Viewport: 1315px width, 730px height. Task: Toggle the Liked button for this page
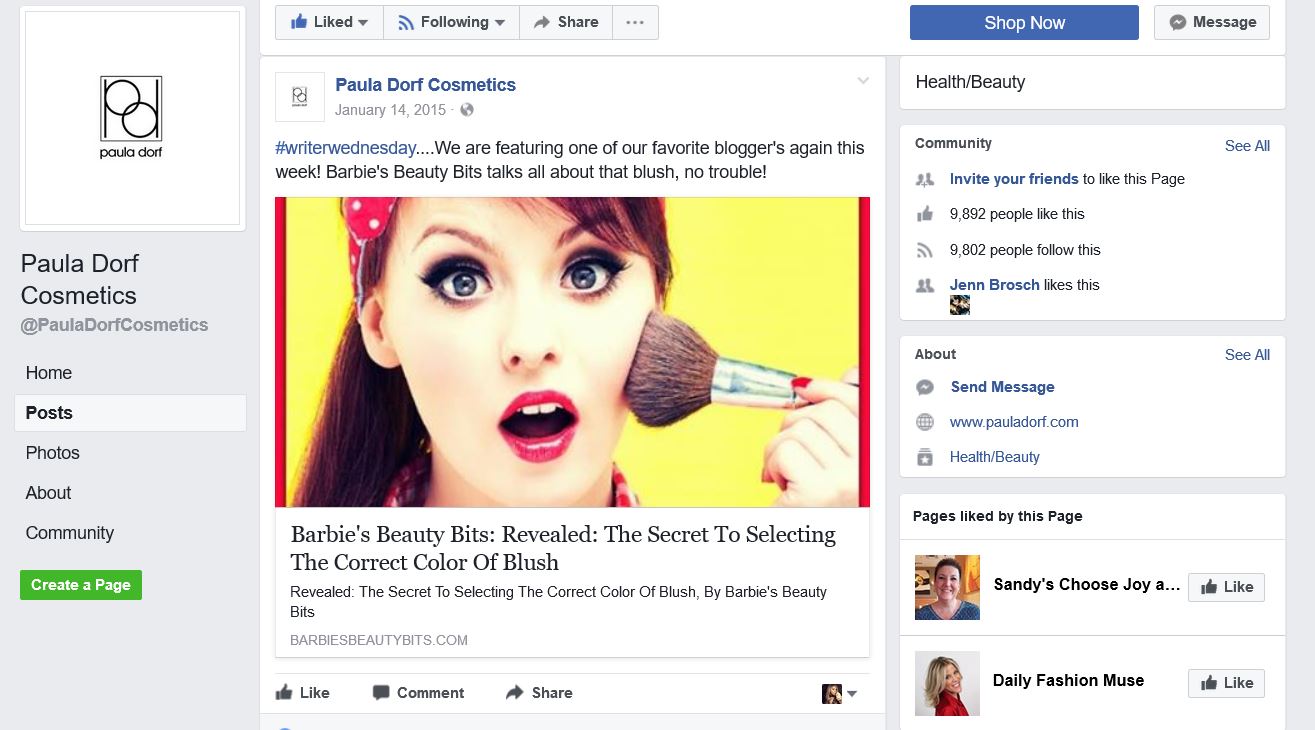(x=329, y=22)
